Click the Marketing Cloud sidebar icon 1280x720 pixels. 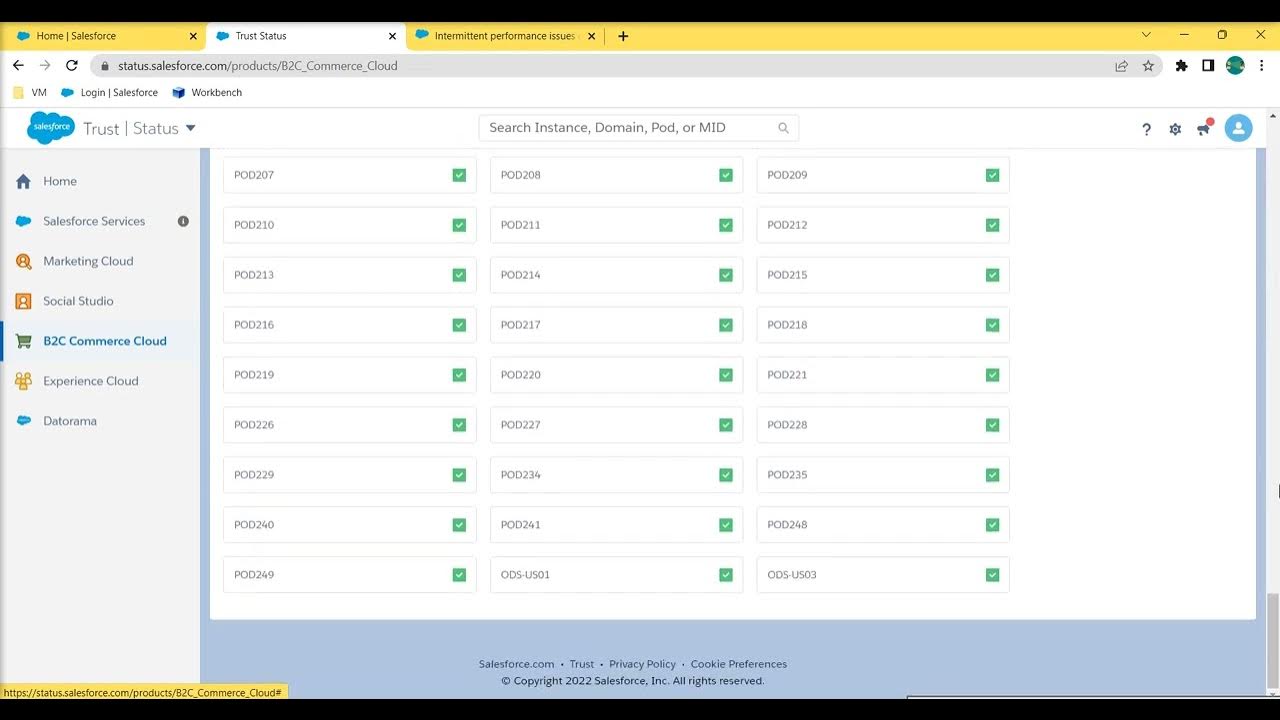click(23, 261)
